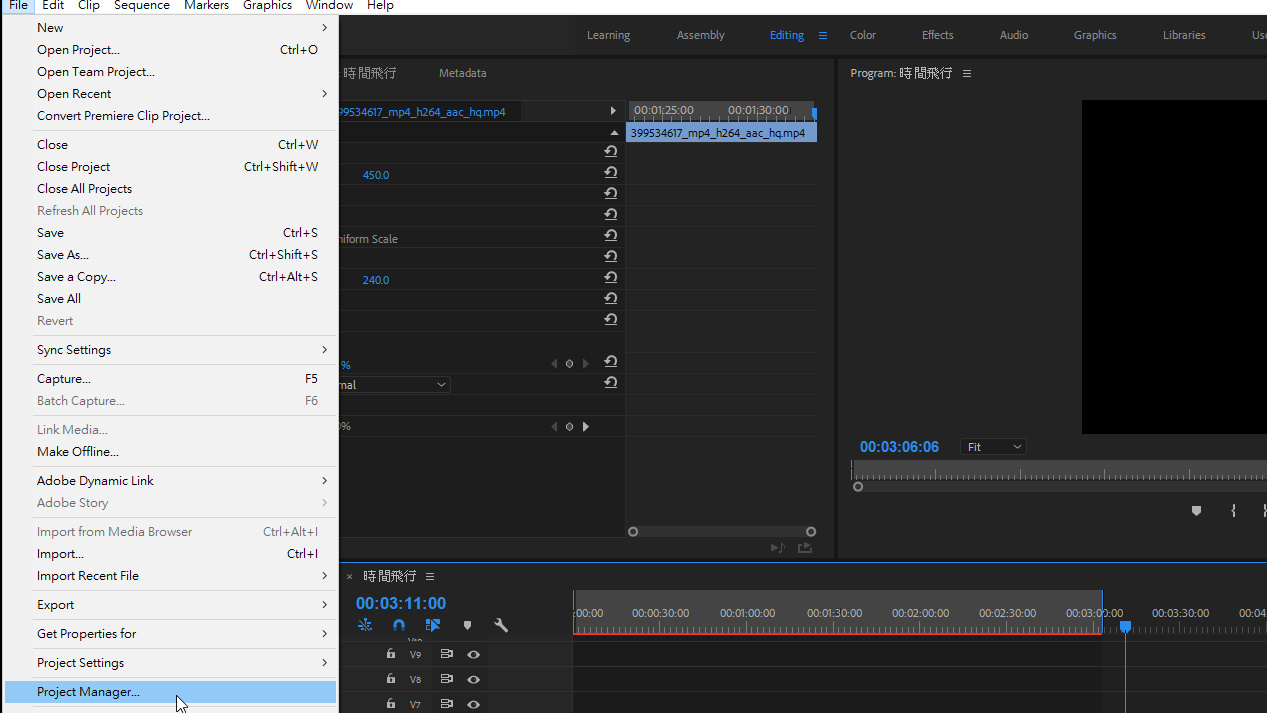Hide track V8 output eye
This screenshot has height=713, width=1267.
[x=474, y=680]
